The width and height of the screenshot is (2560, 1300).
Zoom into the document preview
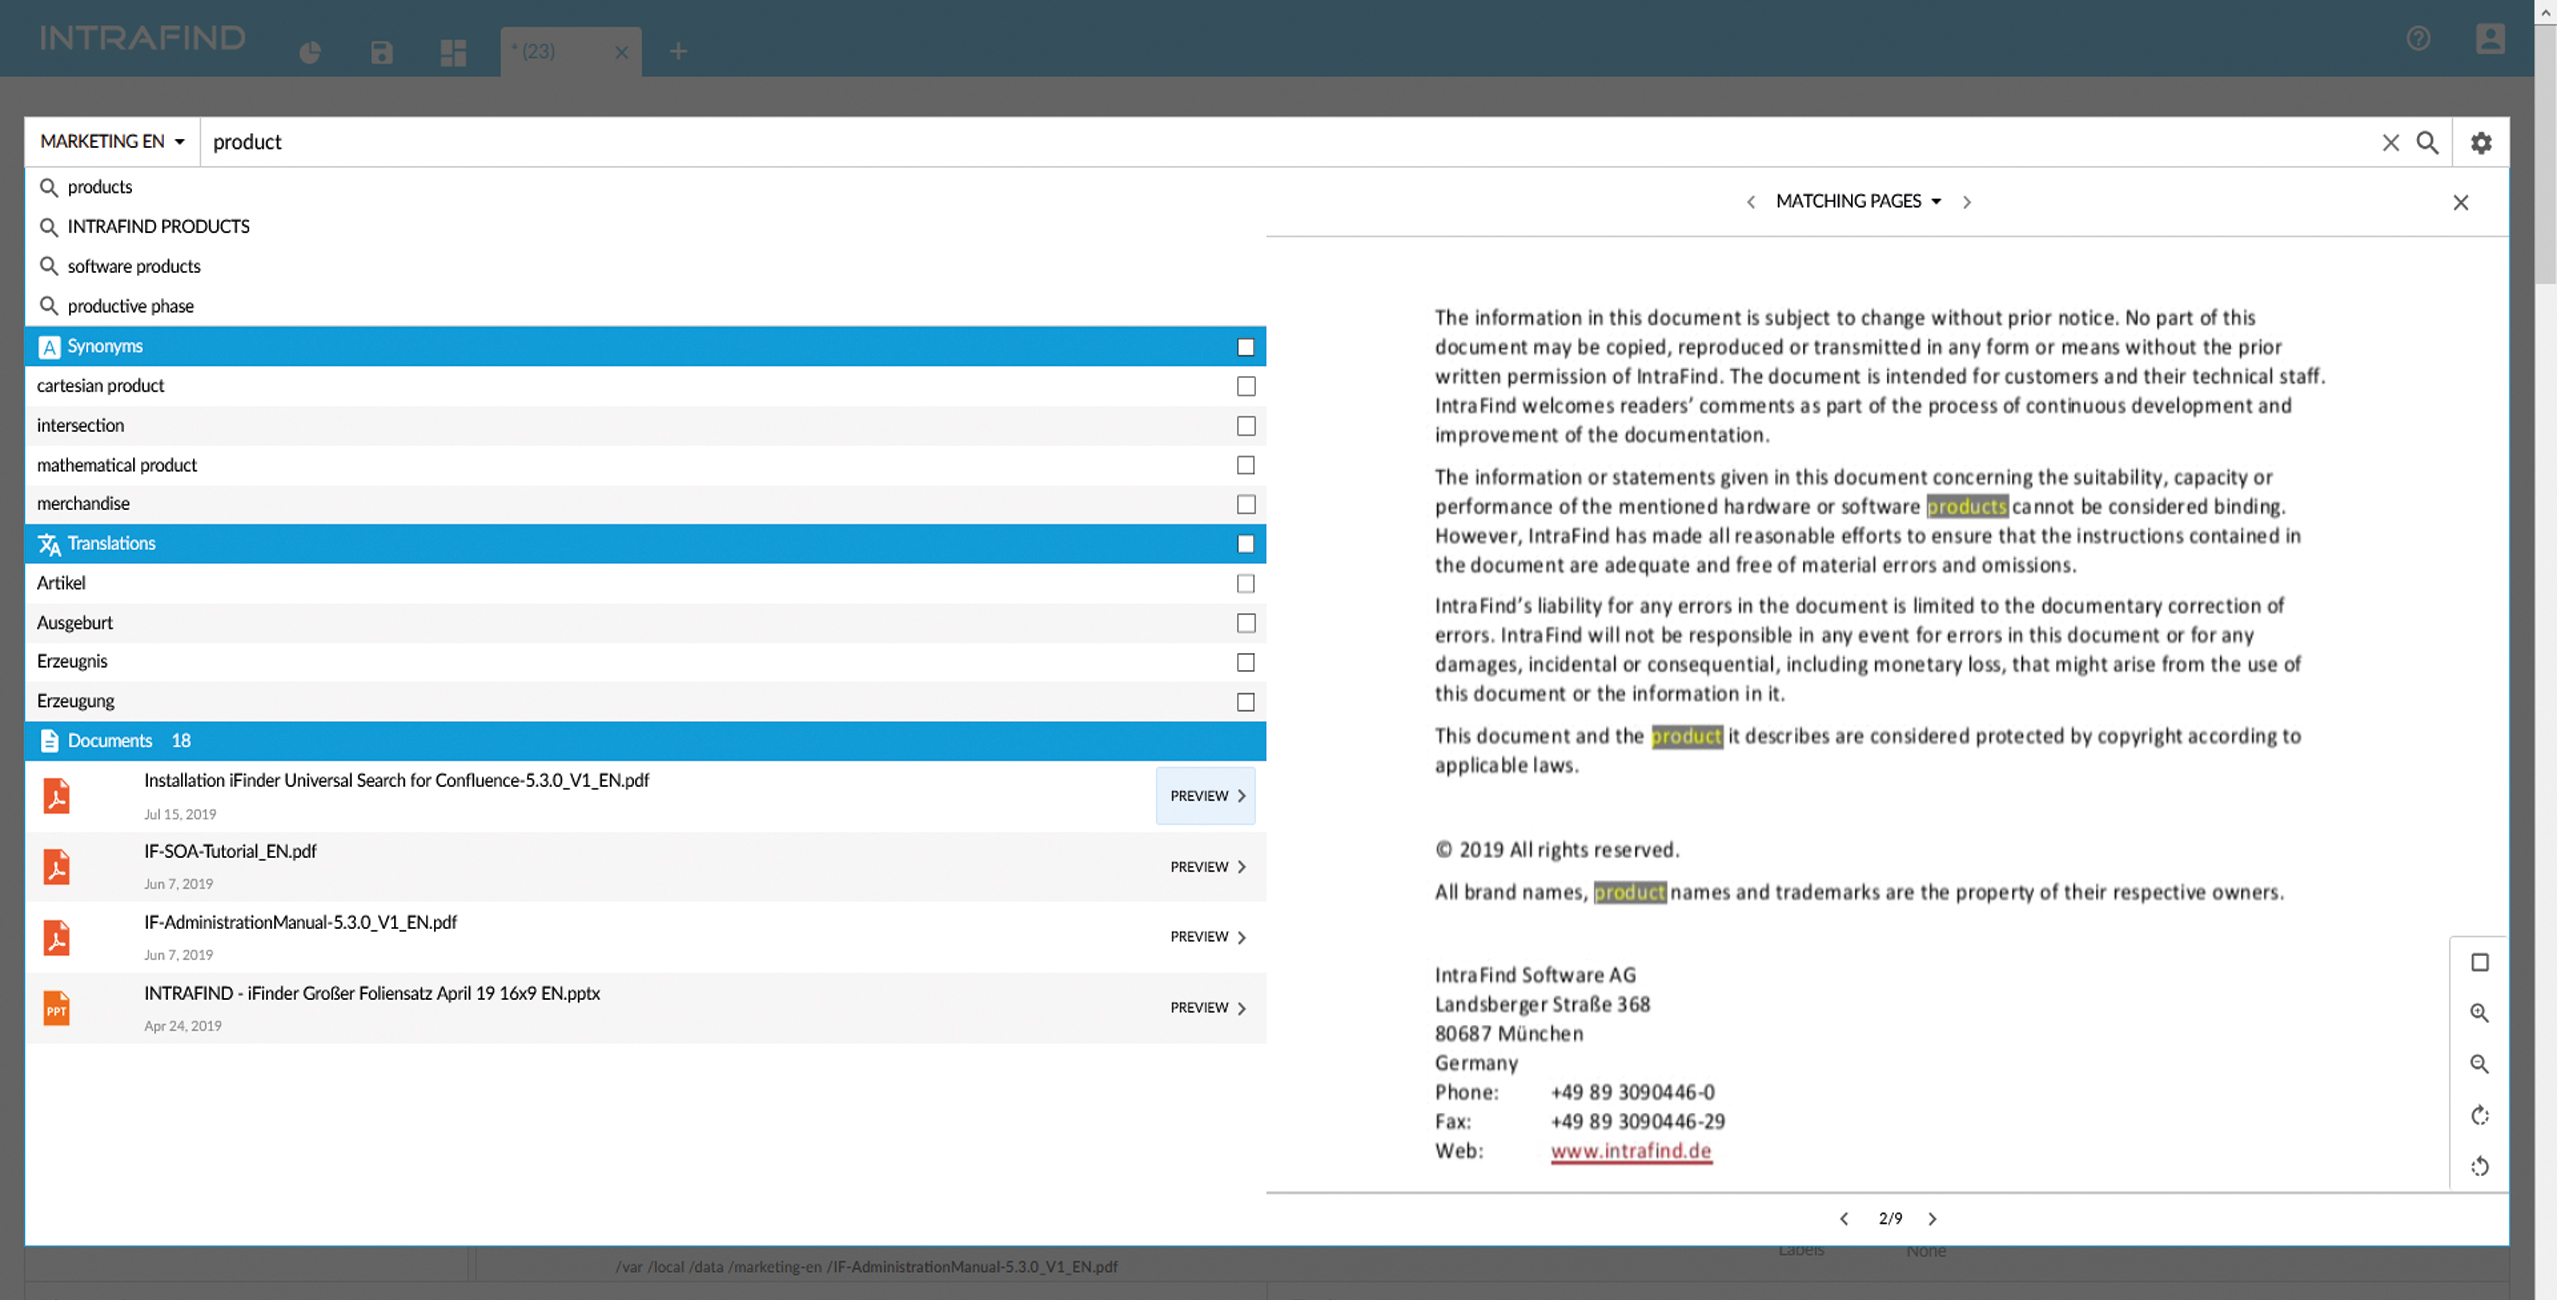point(2480,1013)
